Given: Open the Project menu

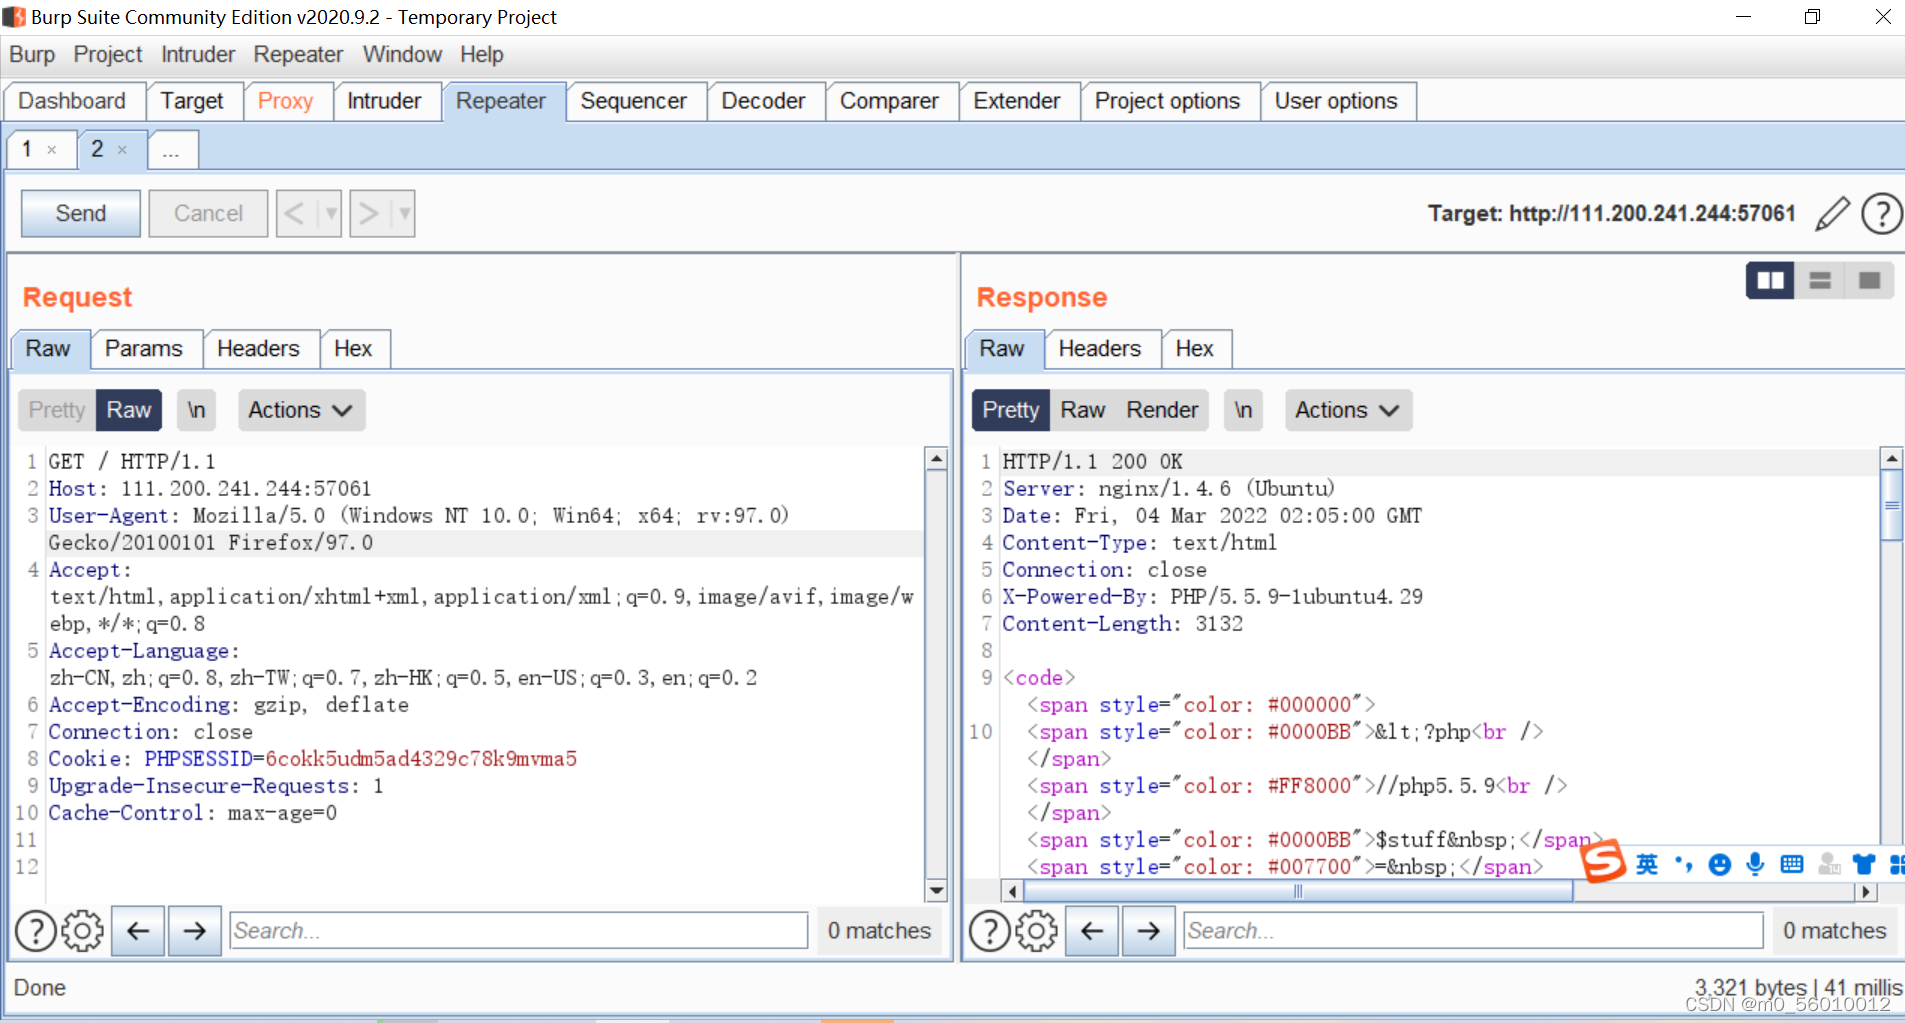Looking at the screenshot, I should click(x=108, y=55).
